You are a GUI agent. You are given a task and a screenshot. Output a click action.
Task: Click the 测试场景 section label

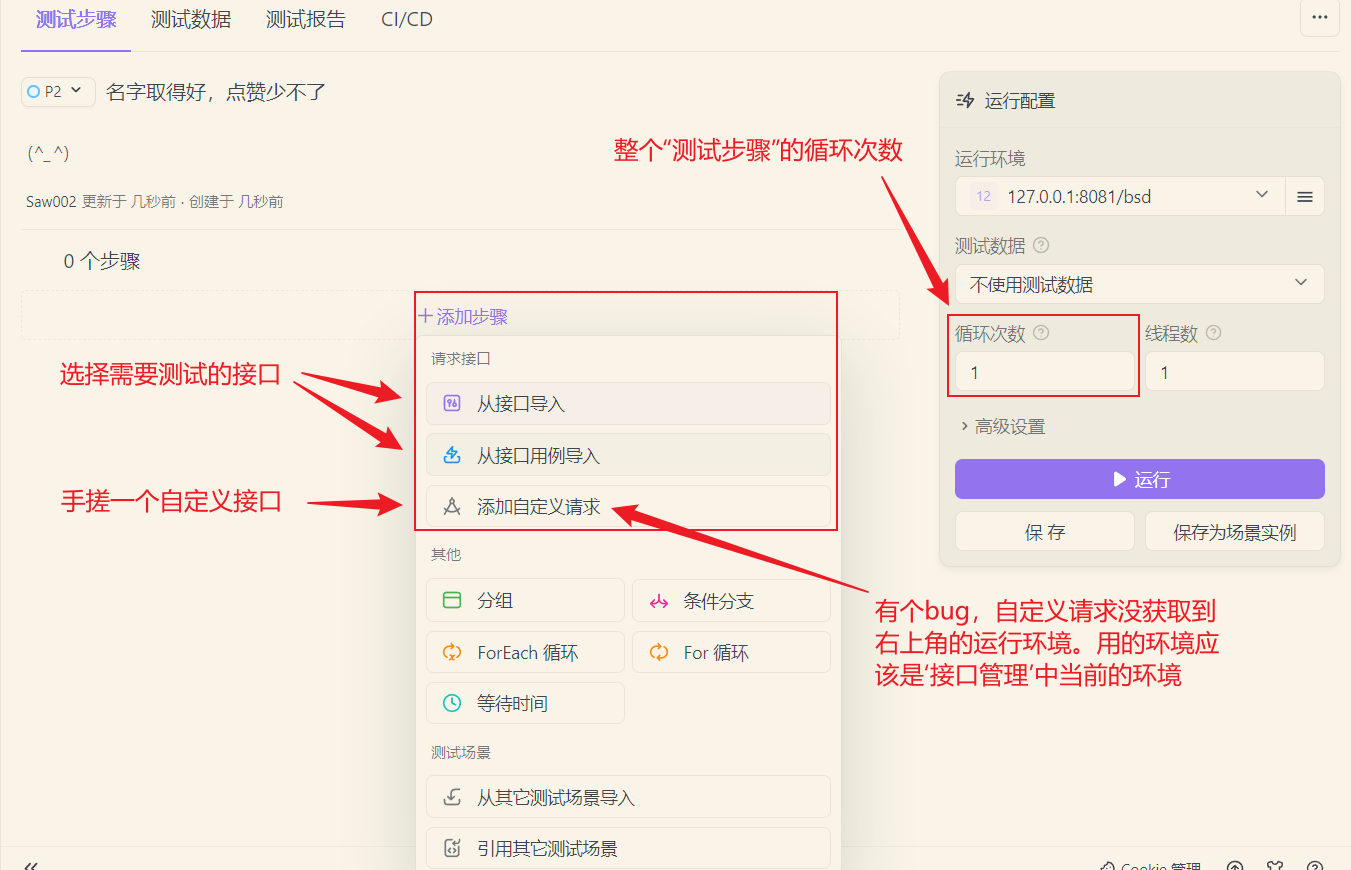click(461, 752)
